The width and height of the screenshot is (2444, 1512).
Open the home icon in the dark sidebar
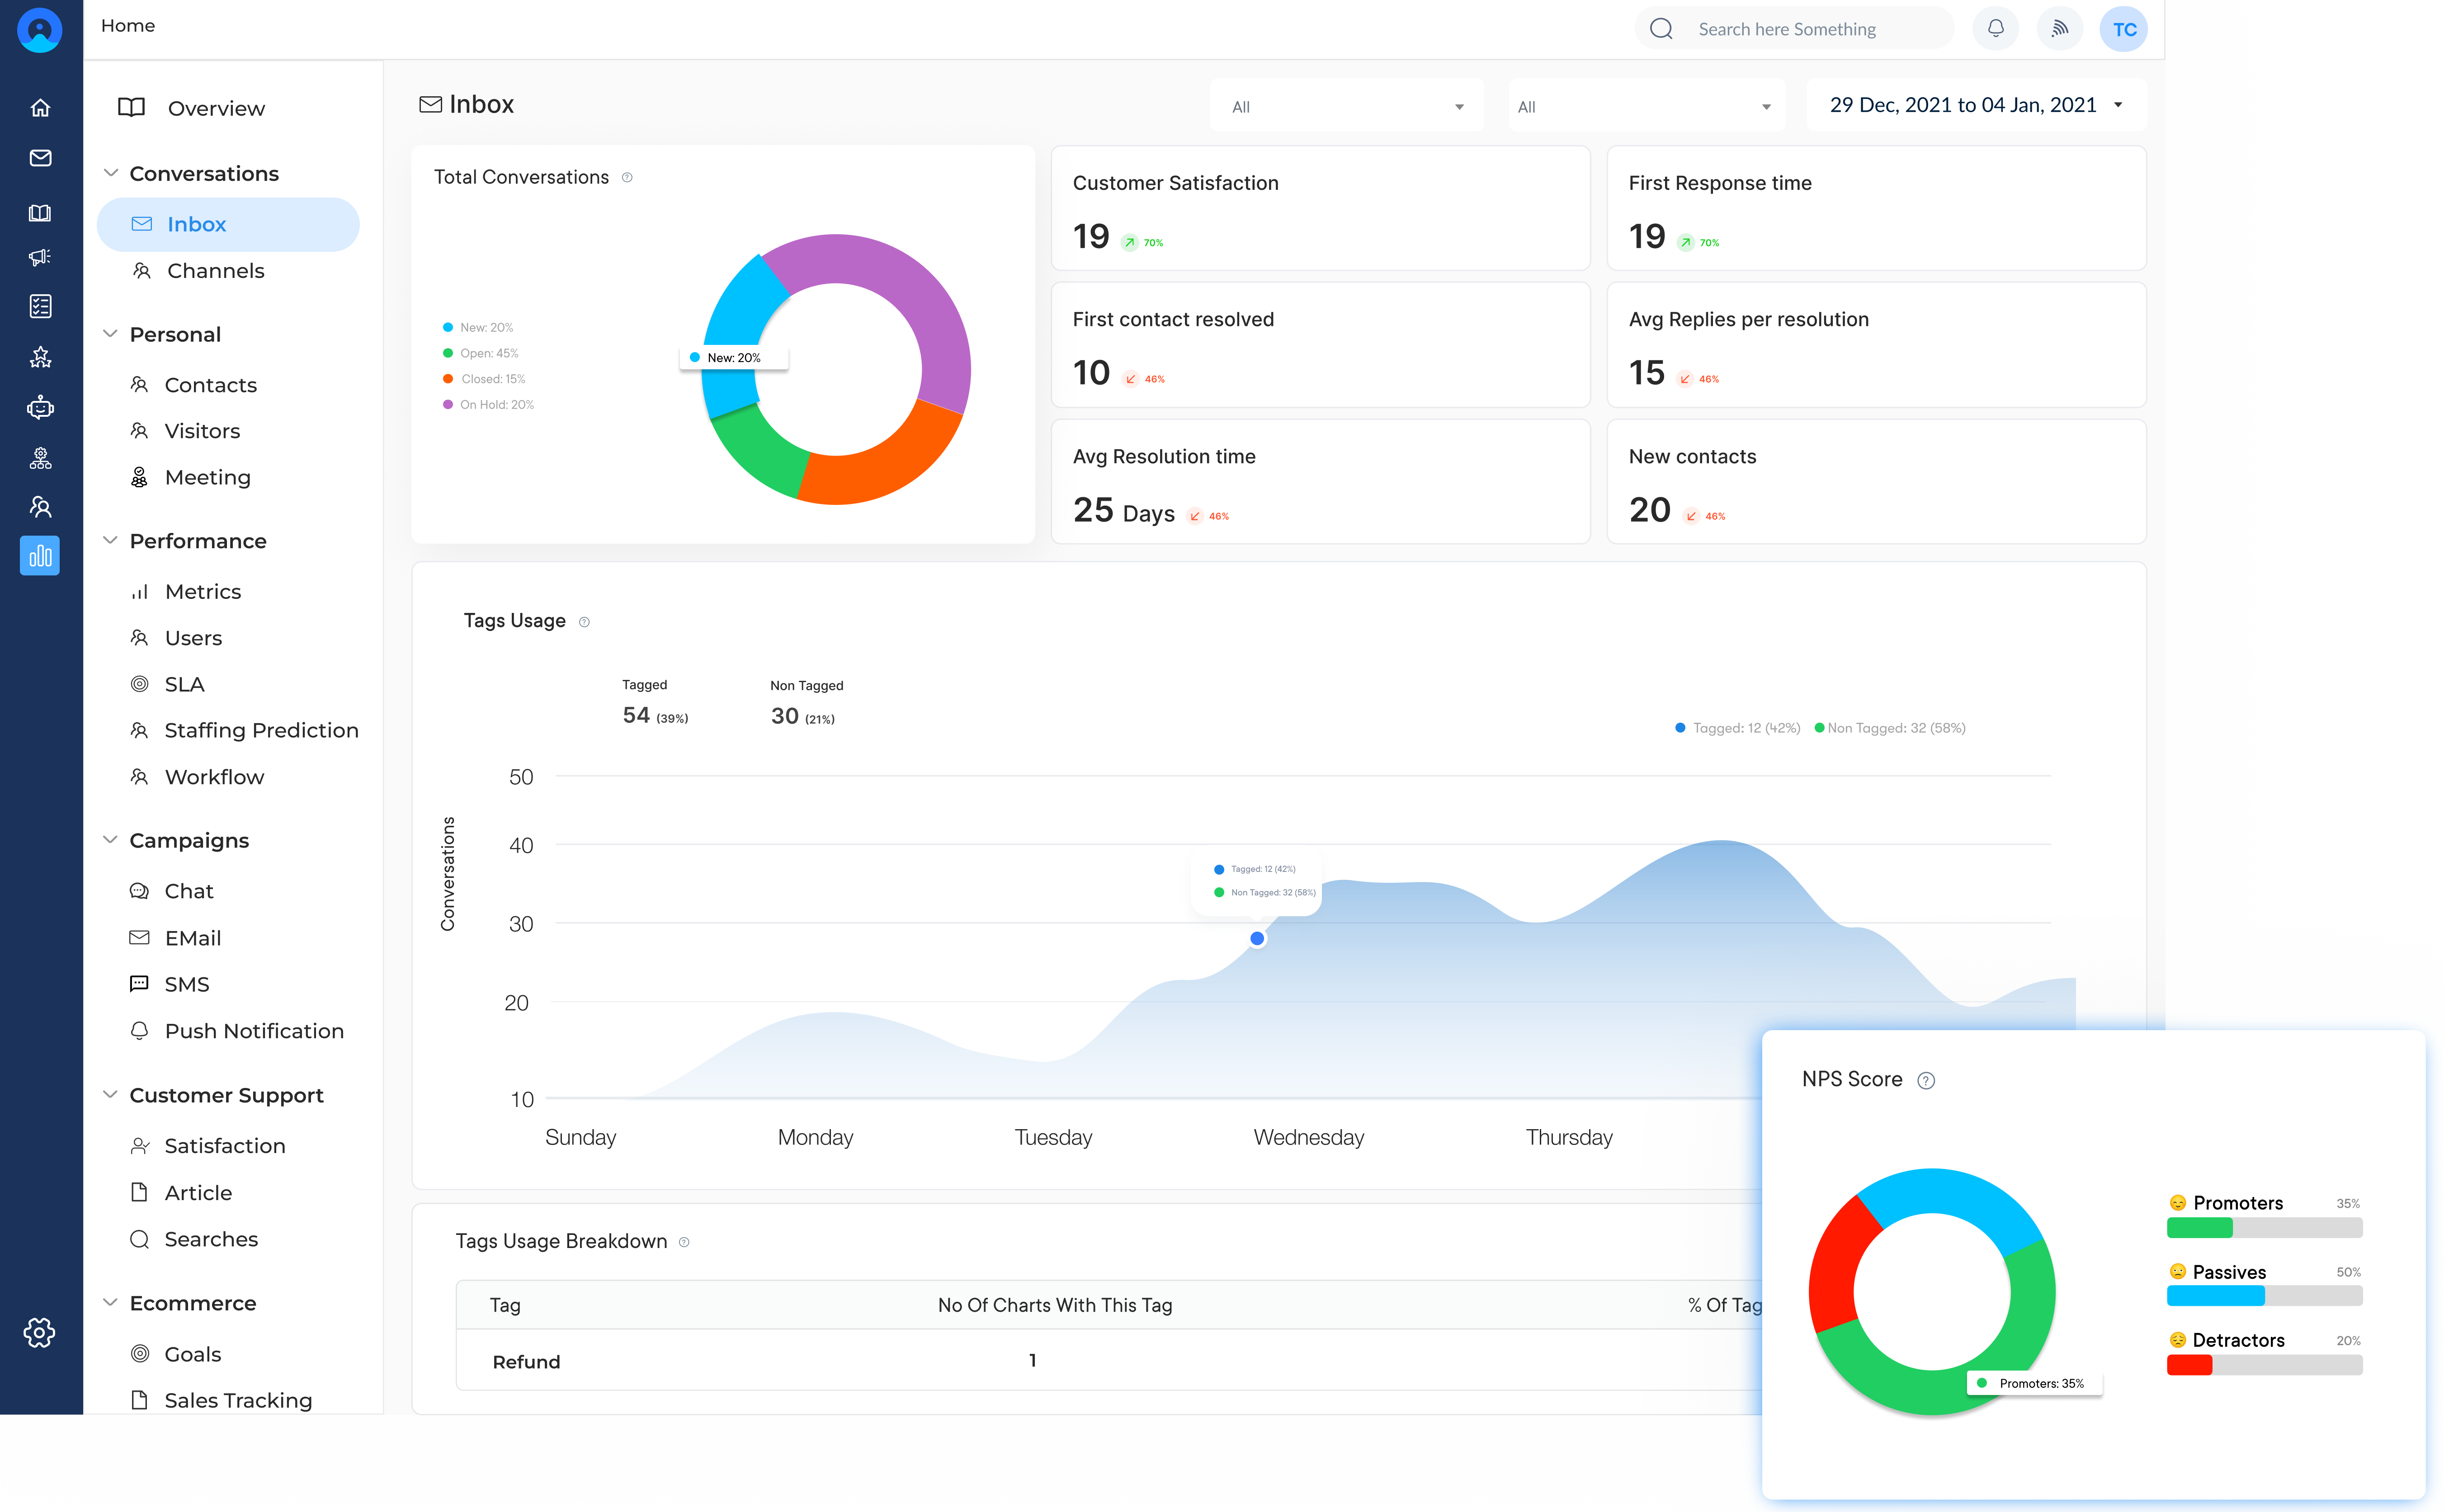40,108
